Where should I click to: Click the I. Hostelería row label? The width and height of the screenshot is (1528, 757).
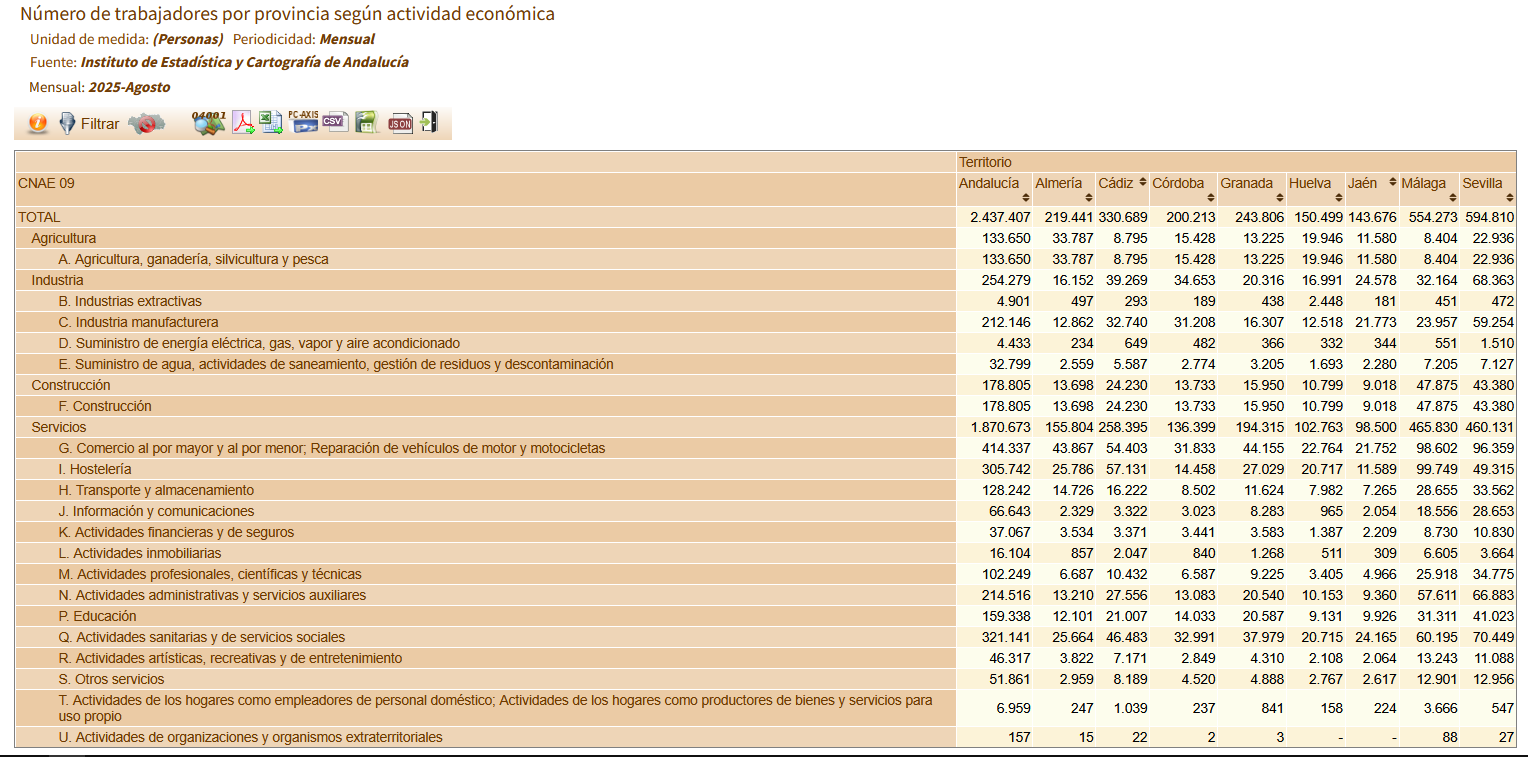[x=95, y=469]
